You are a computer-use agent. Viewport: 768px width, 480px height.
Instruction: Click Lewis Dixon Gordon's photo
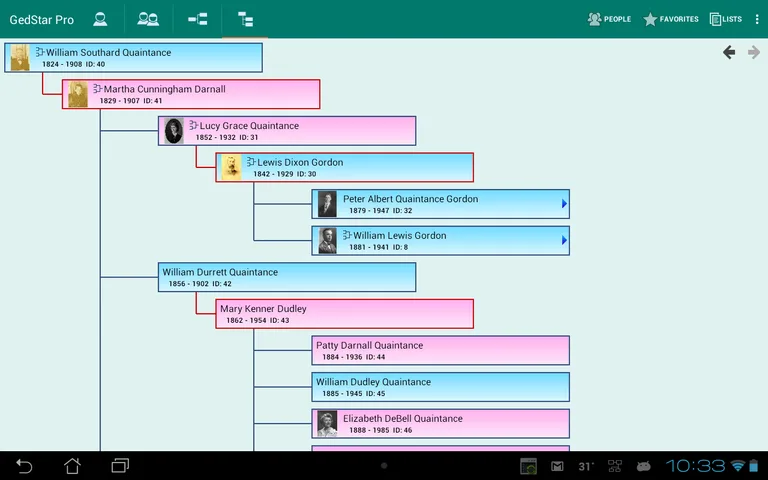(x=231, y=168)
